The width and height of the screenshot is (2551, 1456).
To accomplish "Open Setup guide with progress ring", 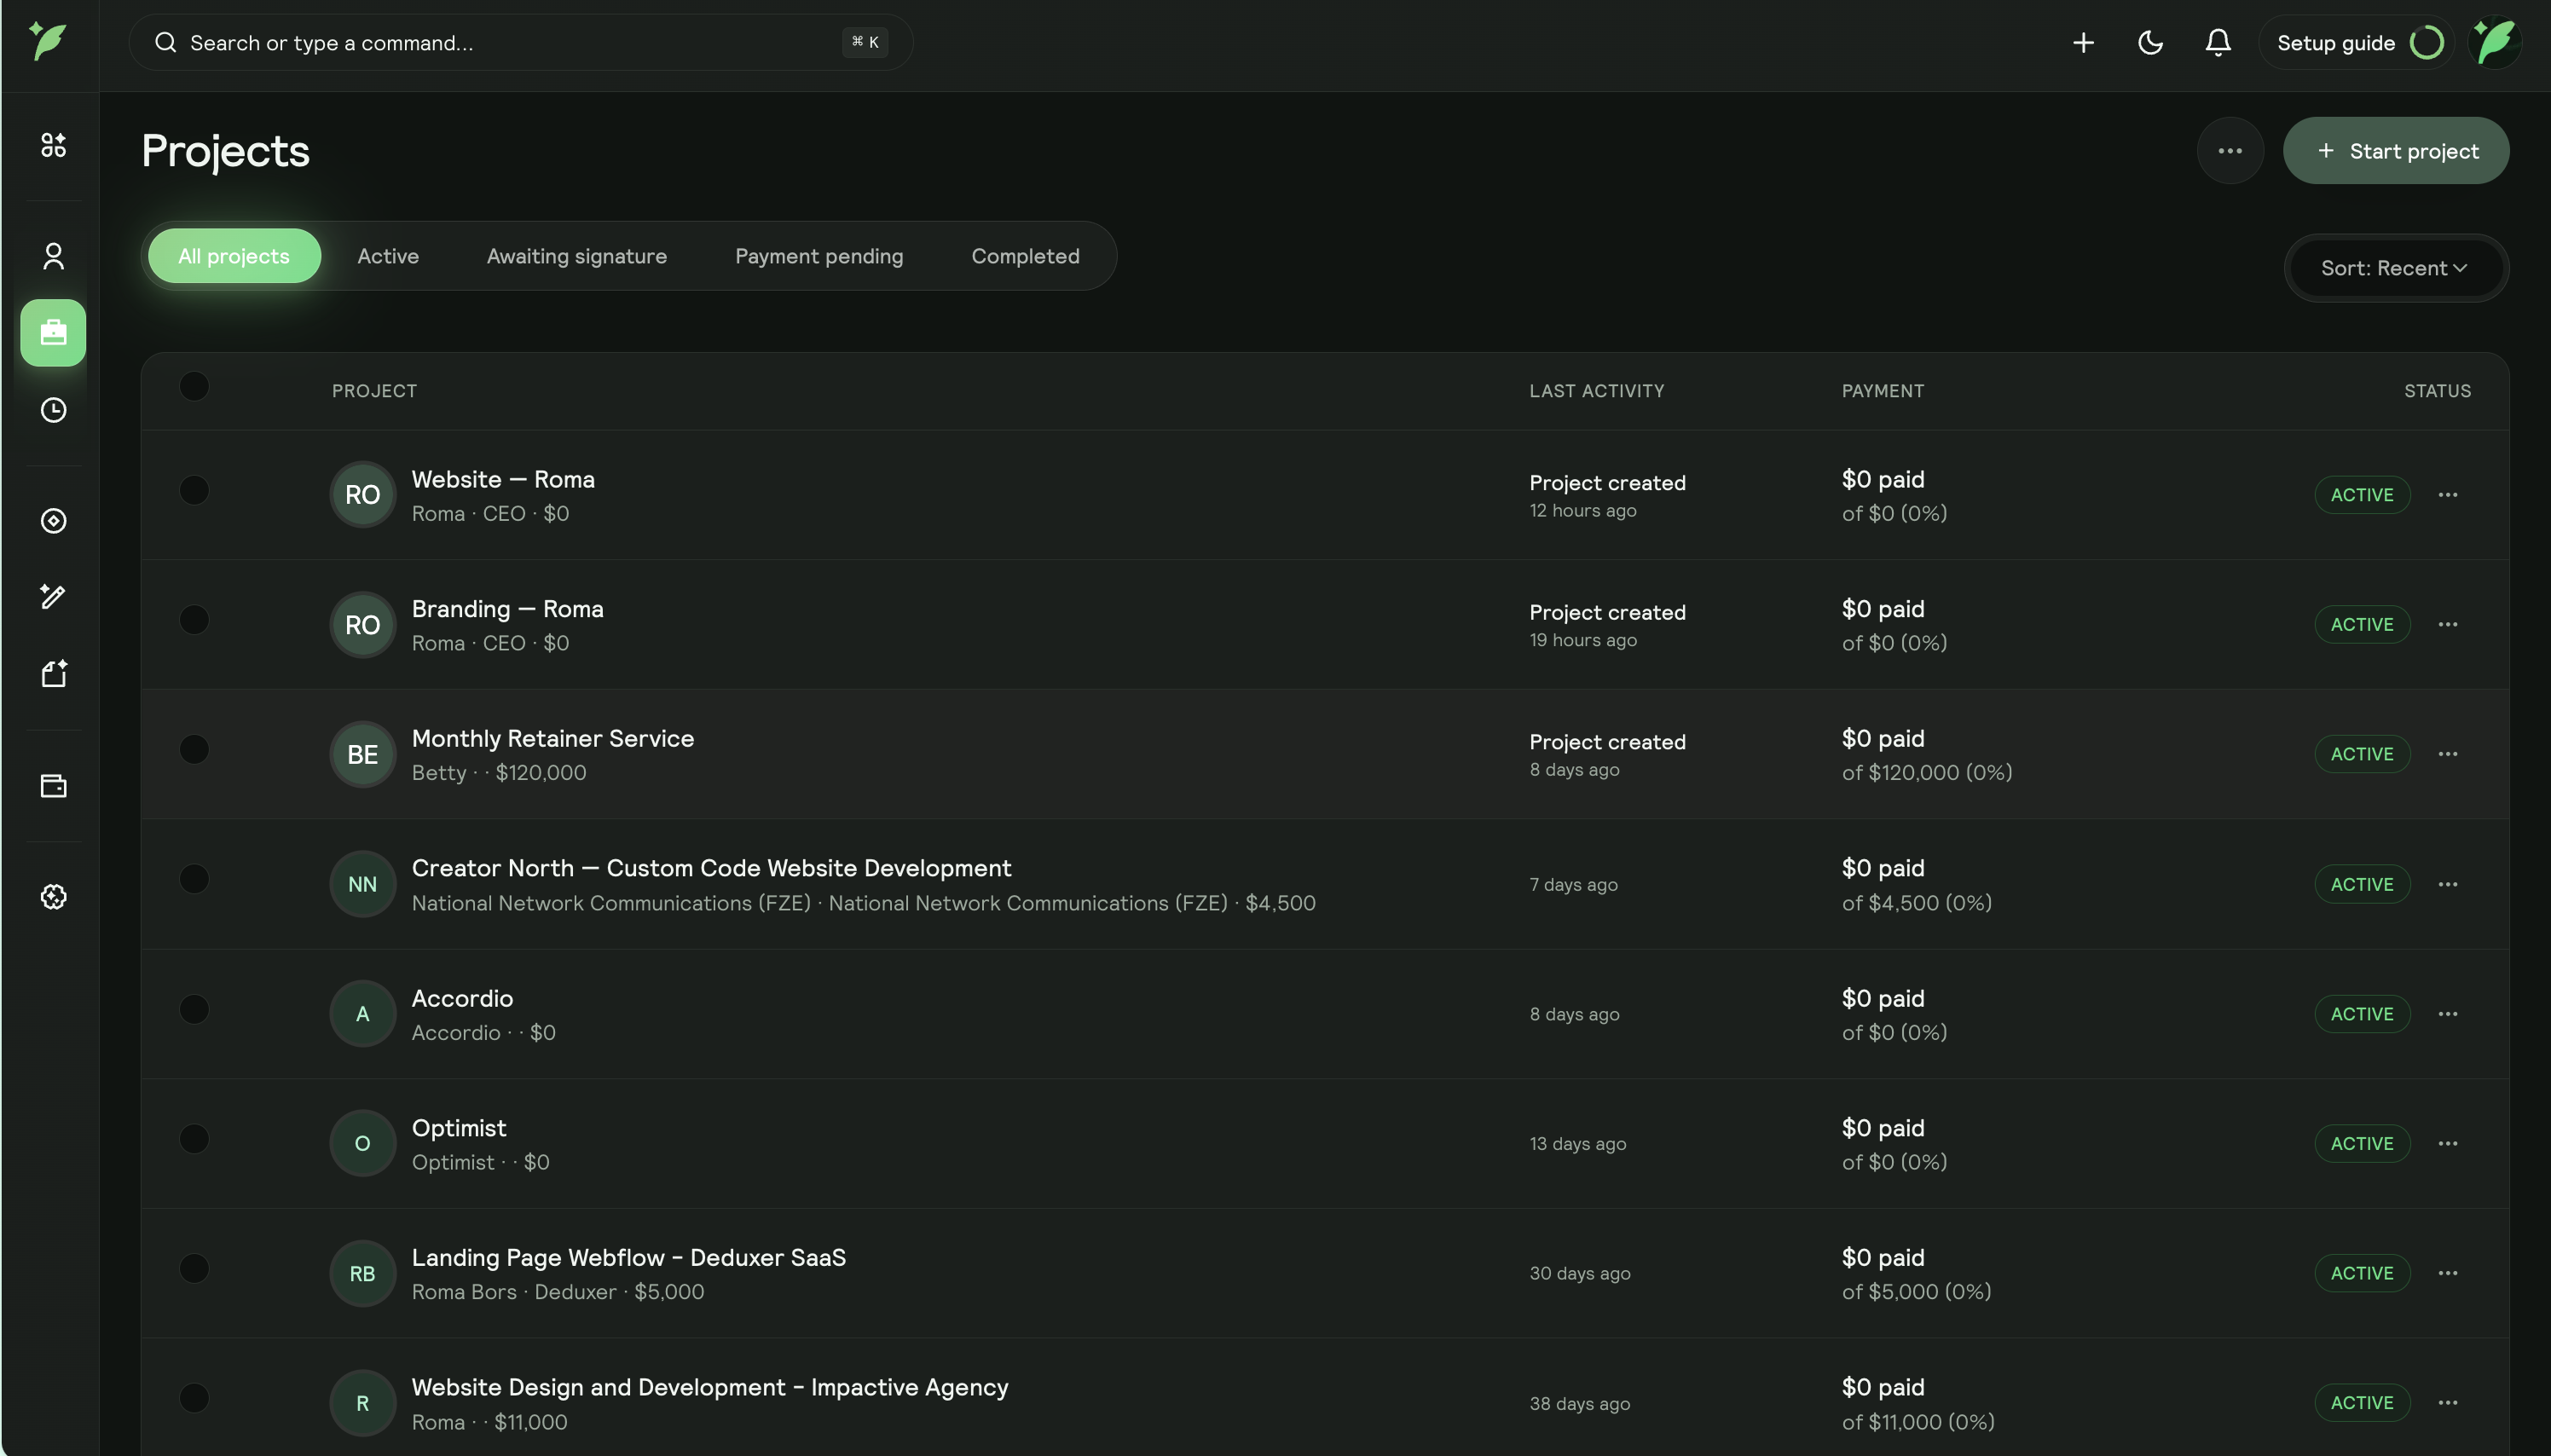I will 2356,42.
